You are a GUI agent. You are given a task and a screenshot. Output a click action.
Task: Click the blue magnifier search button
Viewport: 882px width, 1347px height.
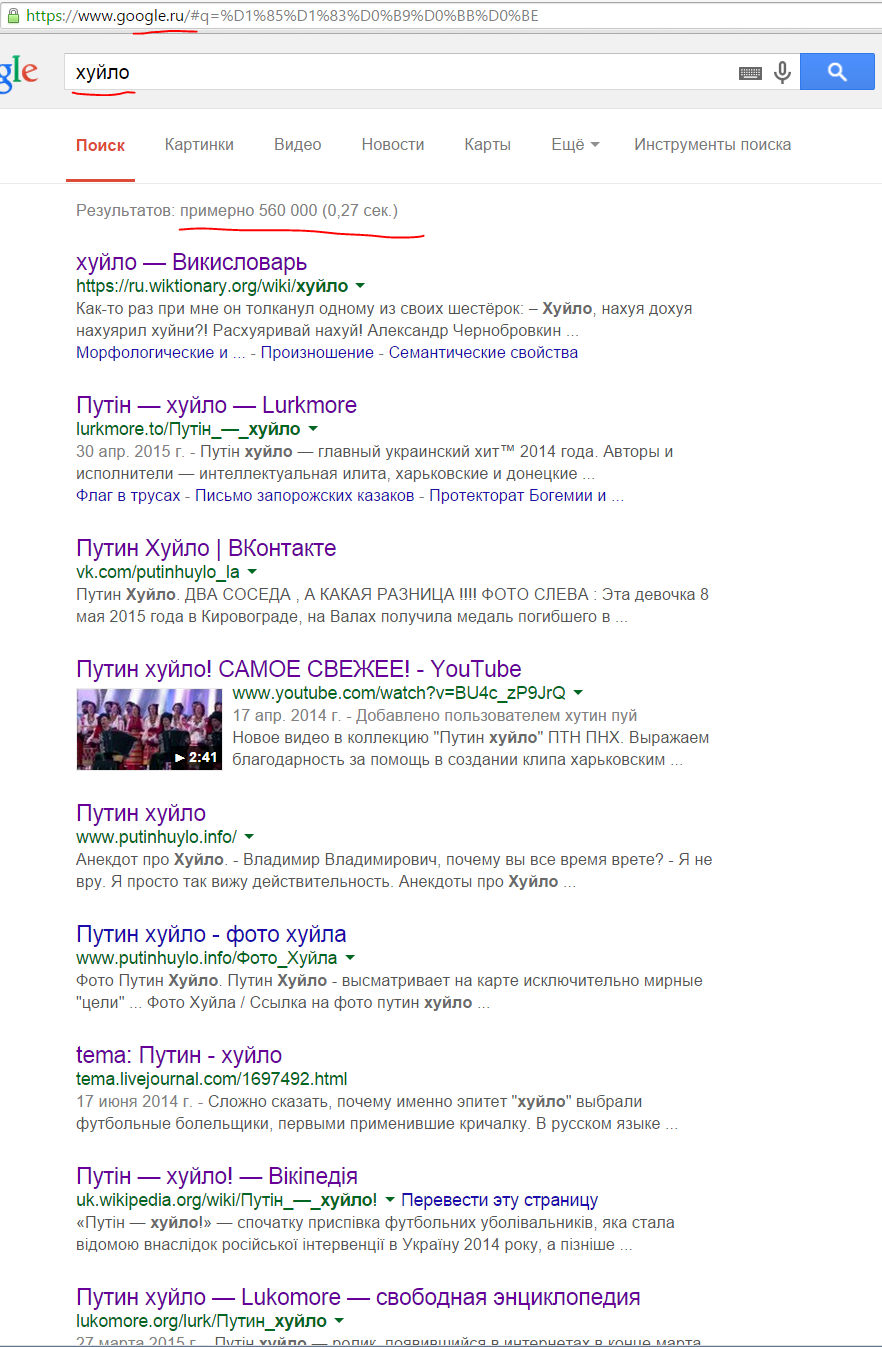(838, 72)
